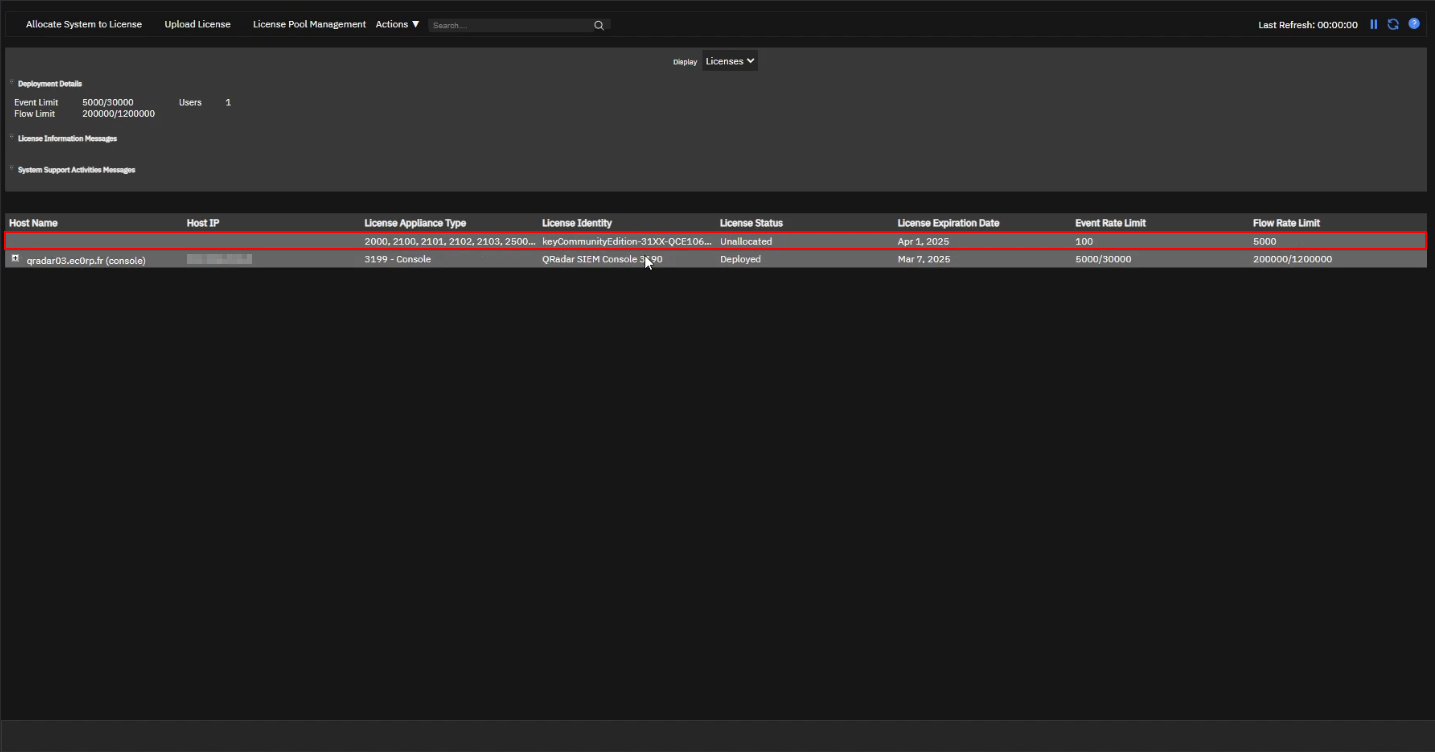This screenshot has width=1435, height=752.
Task: Click the QRadar SIEM Console license identity
Action: point(602,259)
